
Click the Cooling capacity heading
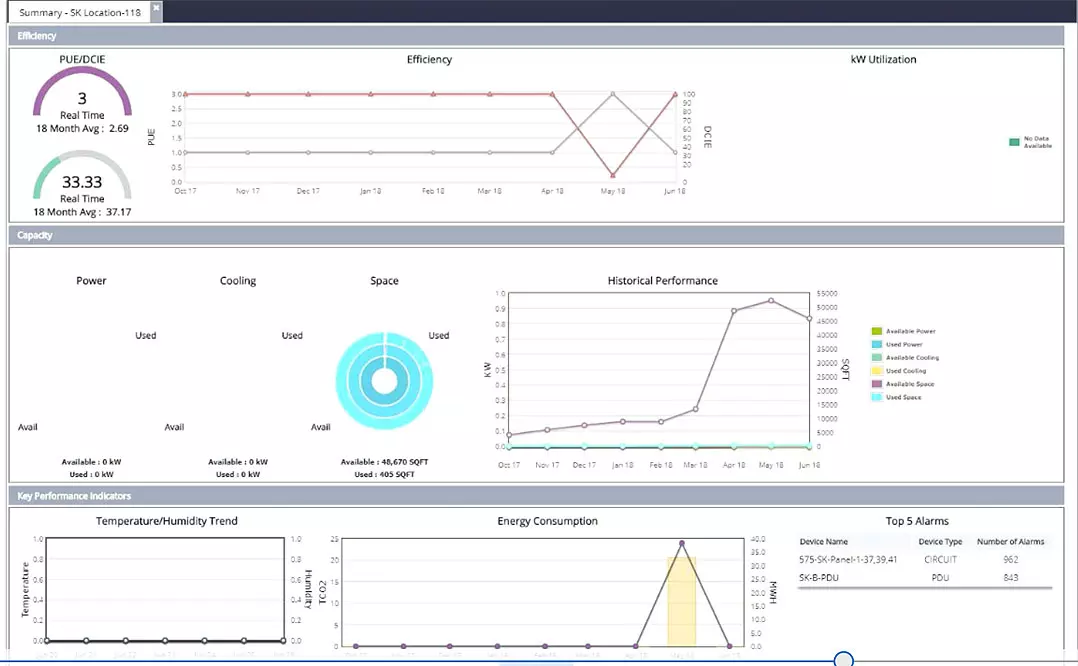[x=238, y=280]
